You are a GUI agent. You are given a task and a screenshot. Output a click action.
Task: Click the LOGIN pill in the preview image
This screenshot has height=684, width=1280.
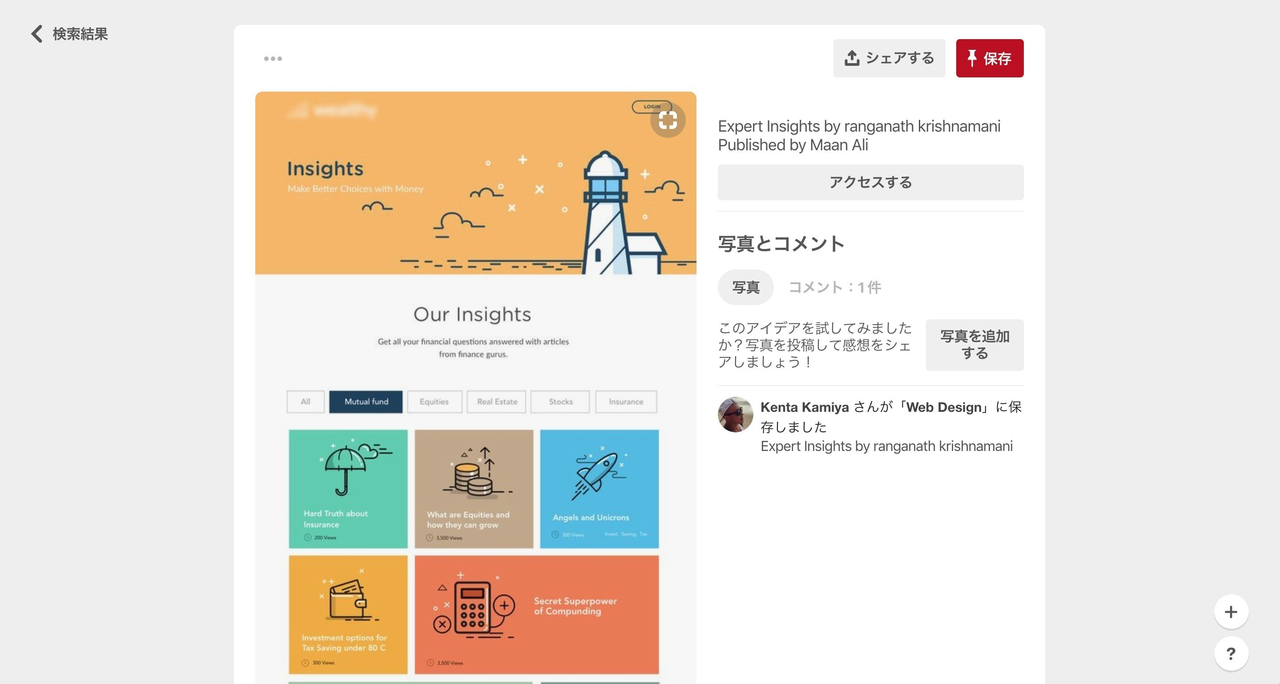[650, 105]
